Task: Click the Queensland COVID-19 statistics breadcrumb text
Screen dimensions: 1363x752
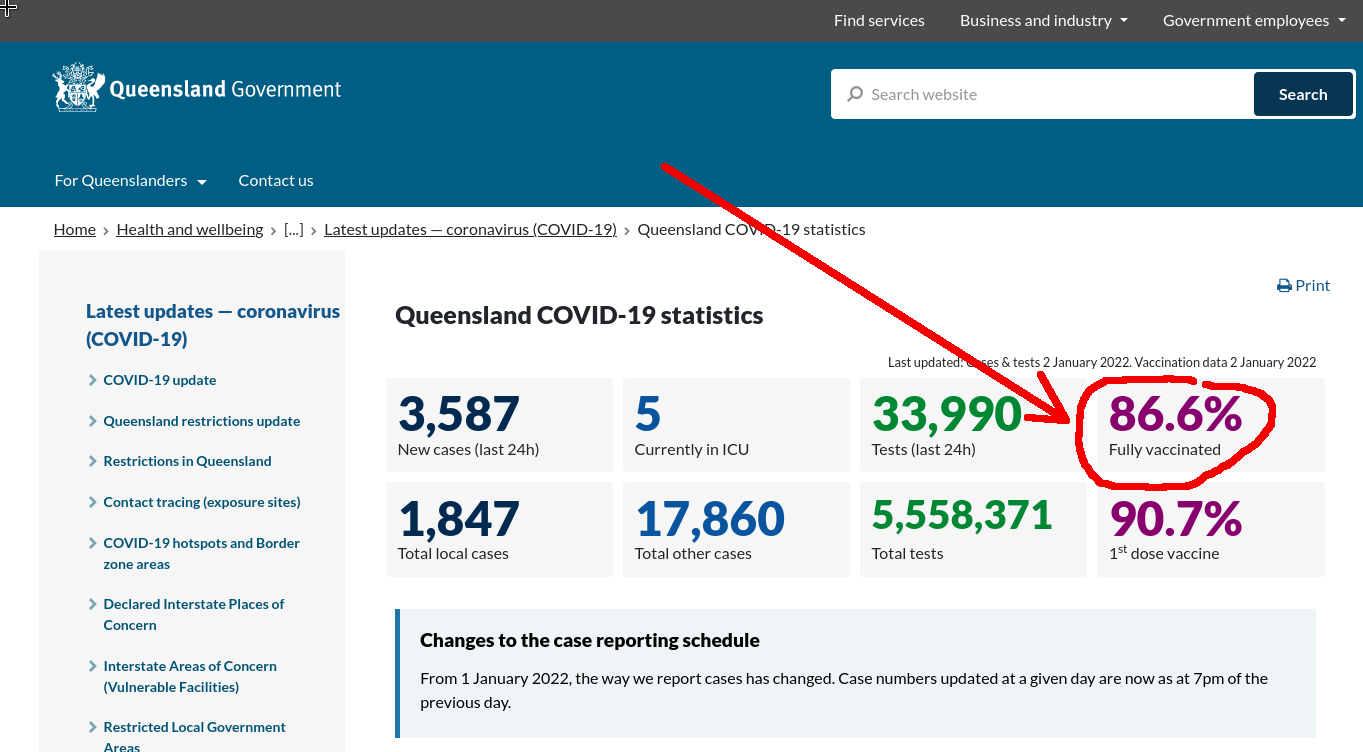Action: (x=751, y=229)
